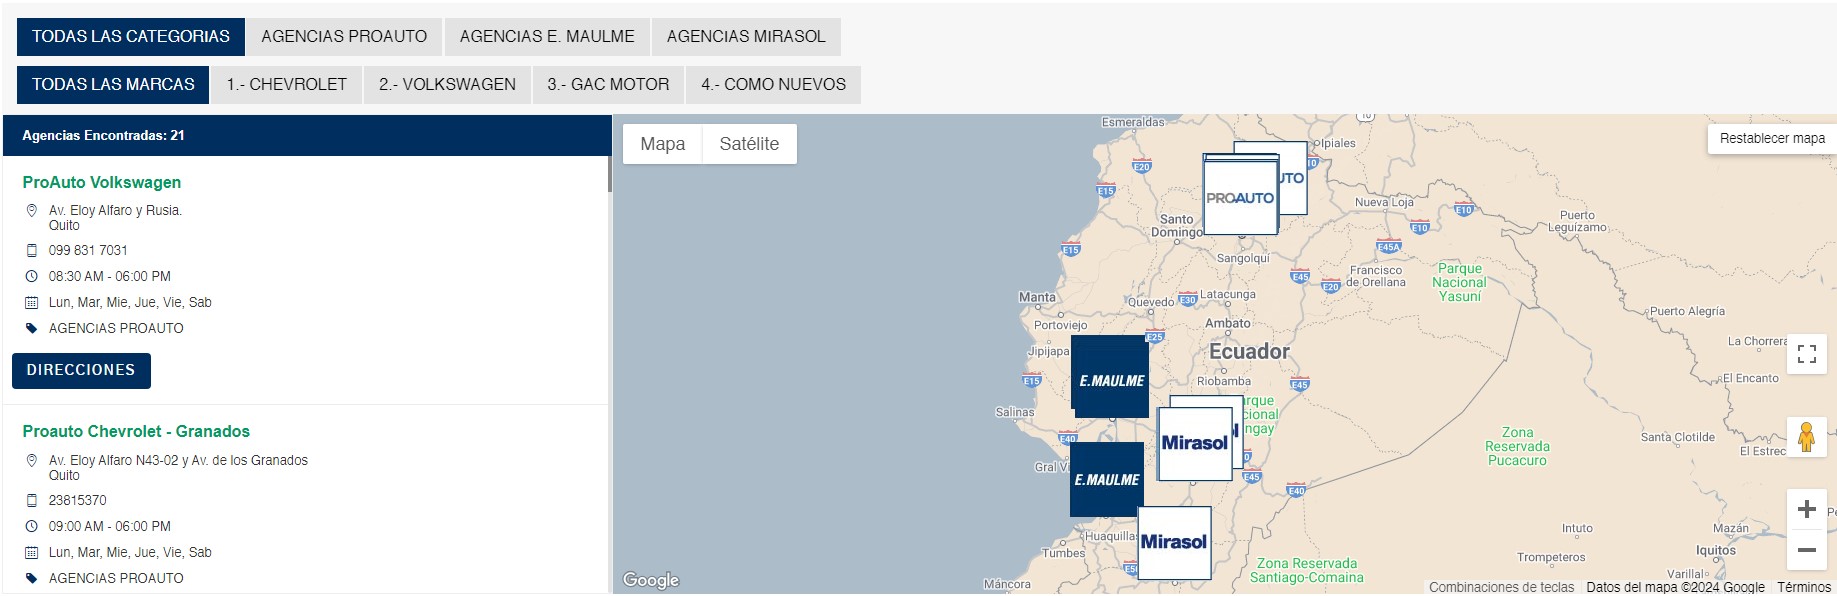
Task: Filter by AGENCIAS PROAUTO category
Action: click(344, 37)
